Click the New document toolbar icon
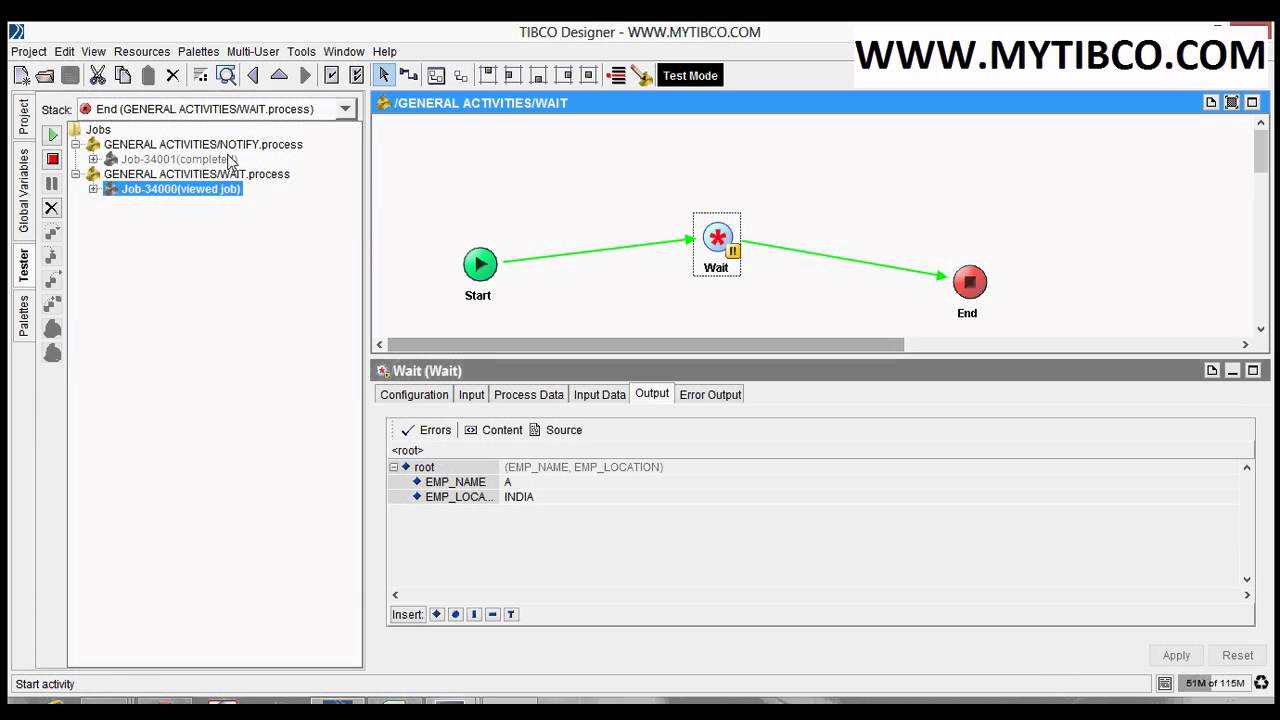Viewport: 1280px width, 720px height. click(21, 75)
